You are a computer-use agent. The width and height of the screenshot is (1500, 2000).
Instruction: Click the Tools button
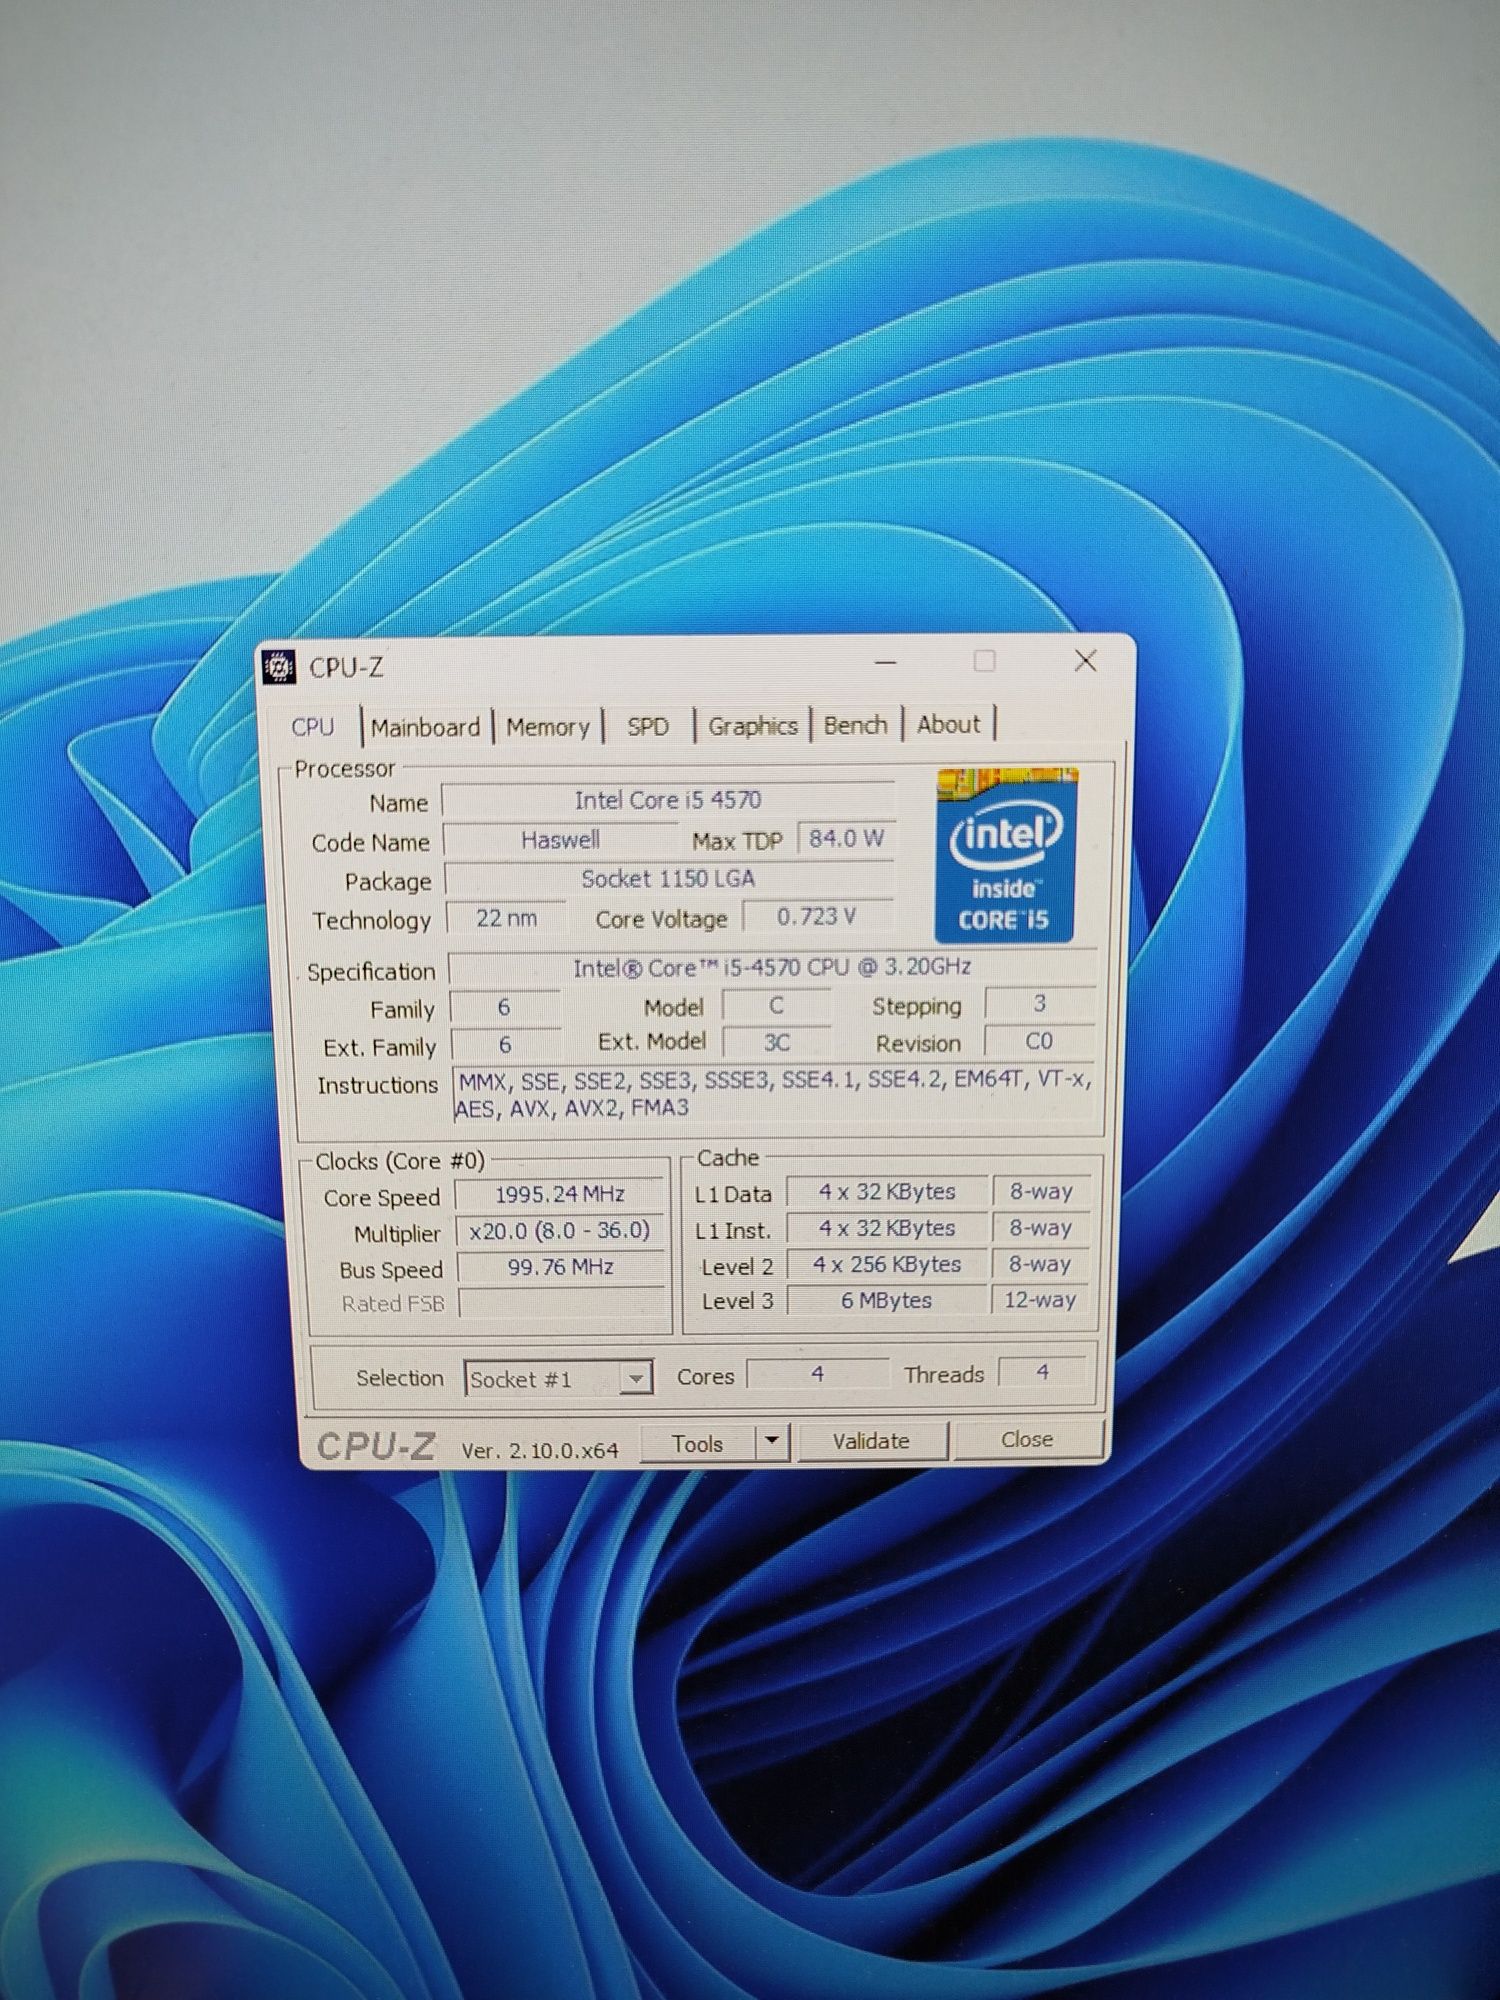click(697, 1443)
